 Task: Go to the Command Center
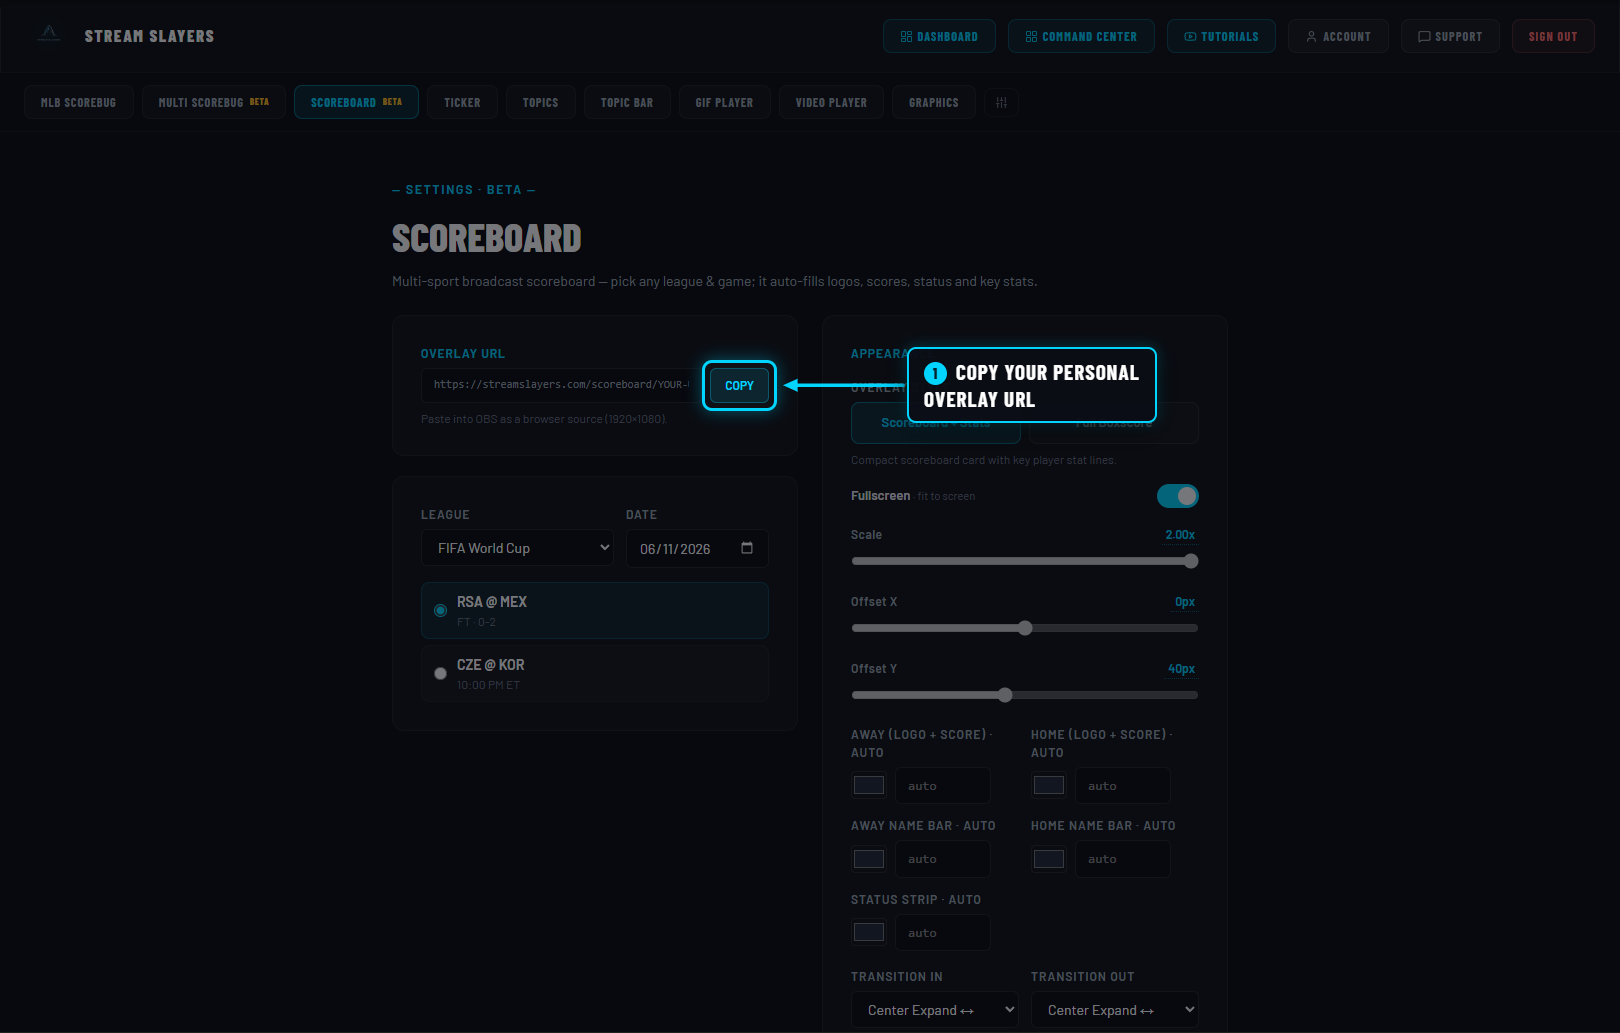point(1081,36)
